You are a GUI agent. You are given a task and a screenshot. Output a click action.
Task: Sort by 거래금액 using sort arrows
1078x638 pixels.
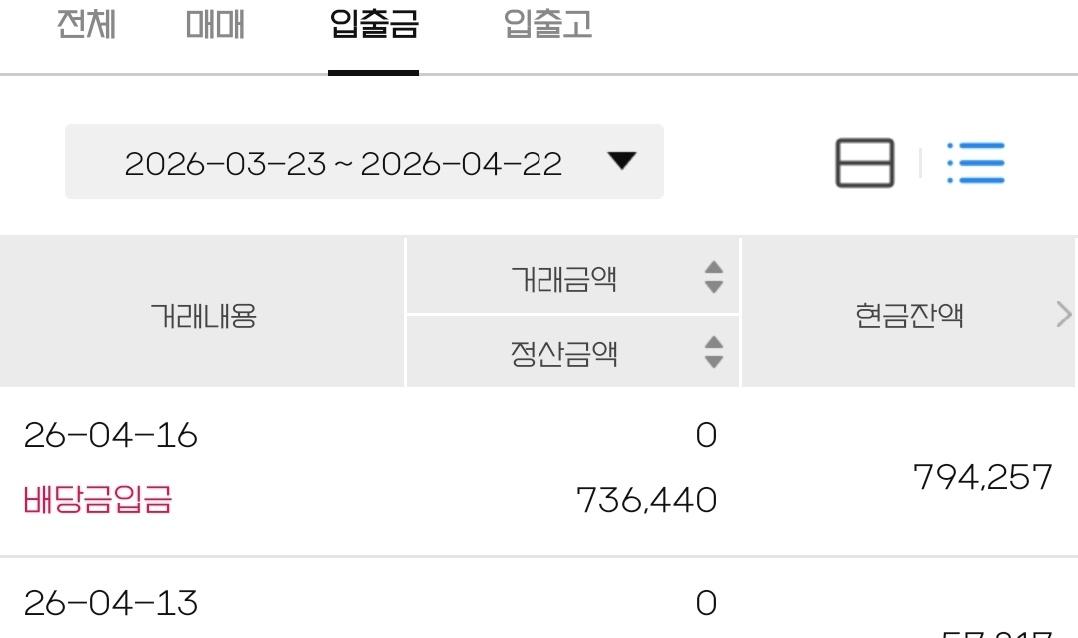[x=714, y=277]
